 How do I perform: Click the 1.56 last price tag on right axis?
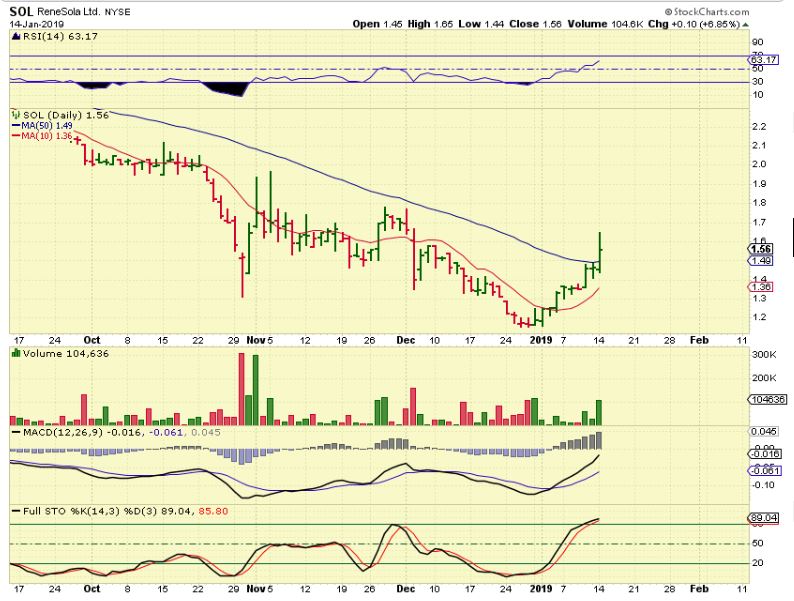click(761, 249)
